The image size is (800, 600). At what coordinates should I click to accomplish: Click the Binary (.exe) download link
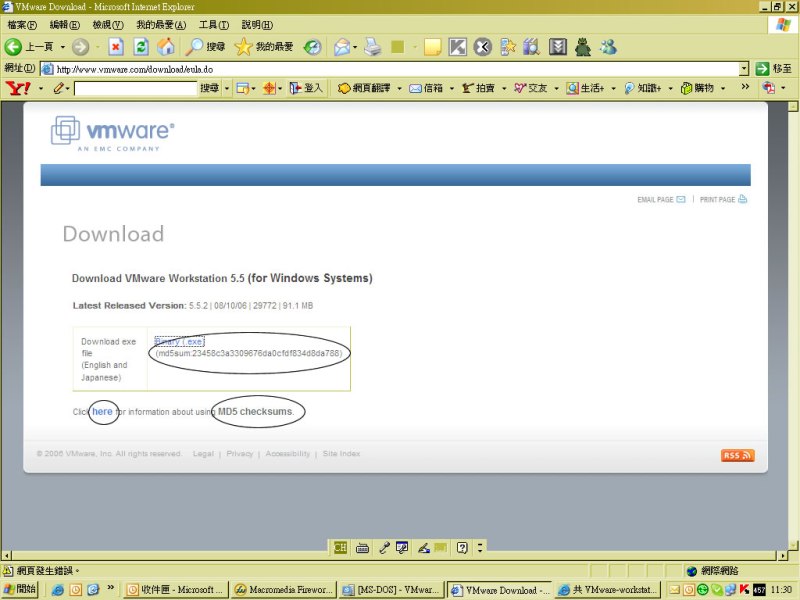point(179,341)
